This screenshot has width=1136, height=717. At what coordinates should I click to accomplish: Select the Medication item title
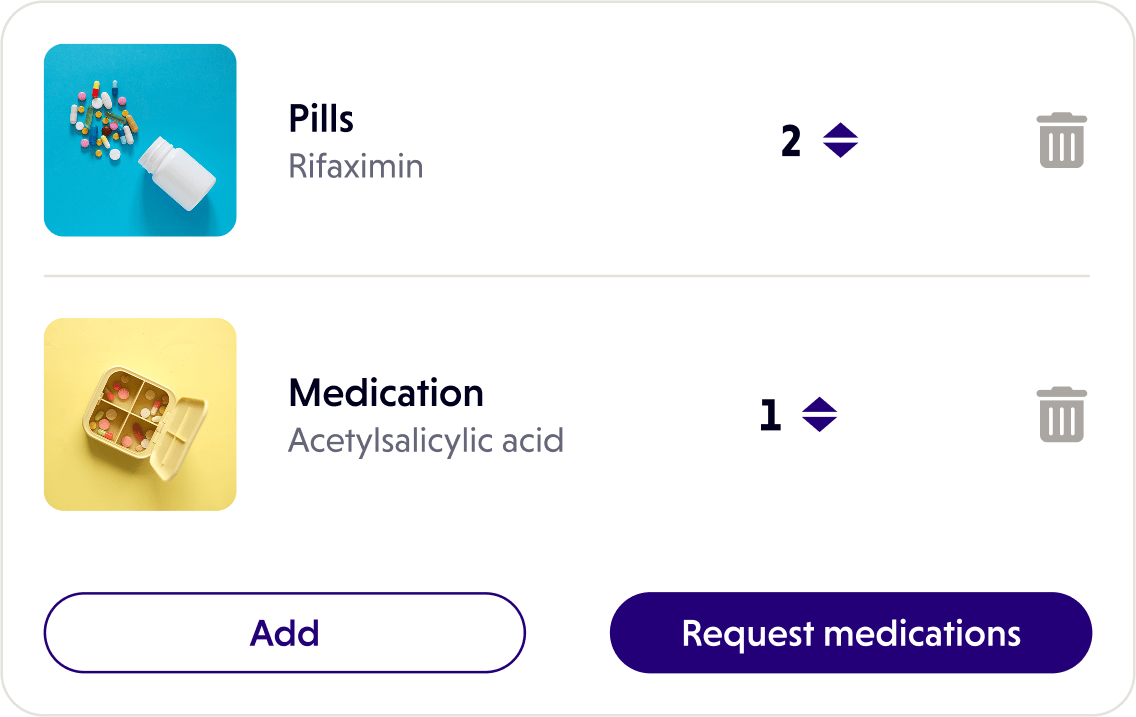click(385, 393)
